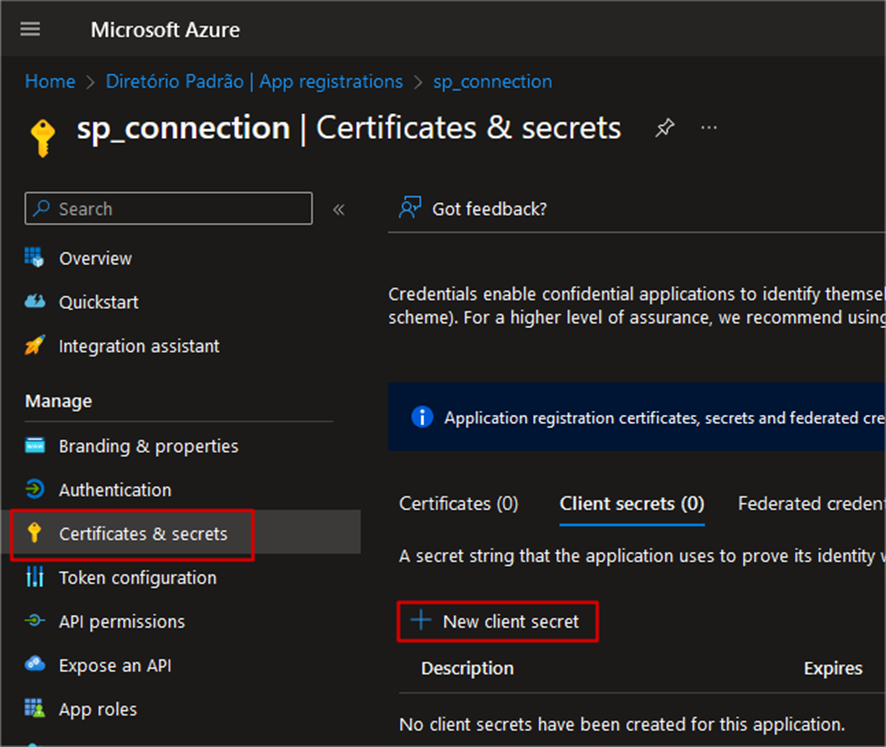
Task: Sort by Description column header
Action: (x=468, y=668)
